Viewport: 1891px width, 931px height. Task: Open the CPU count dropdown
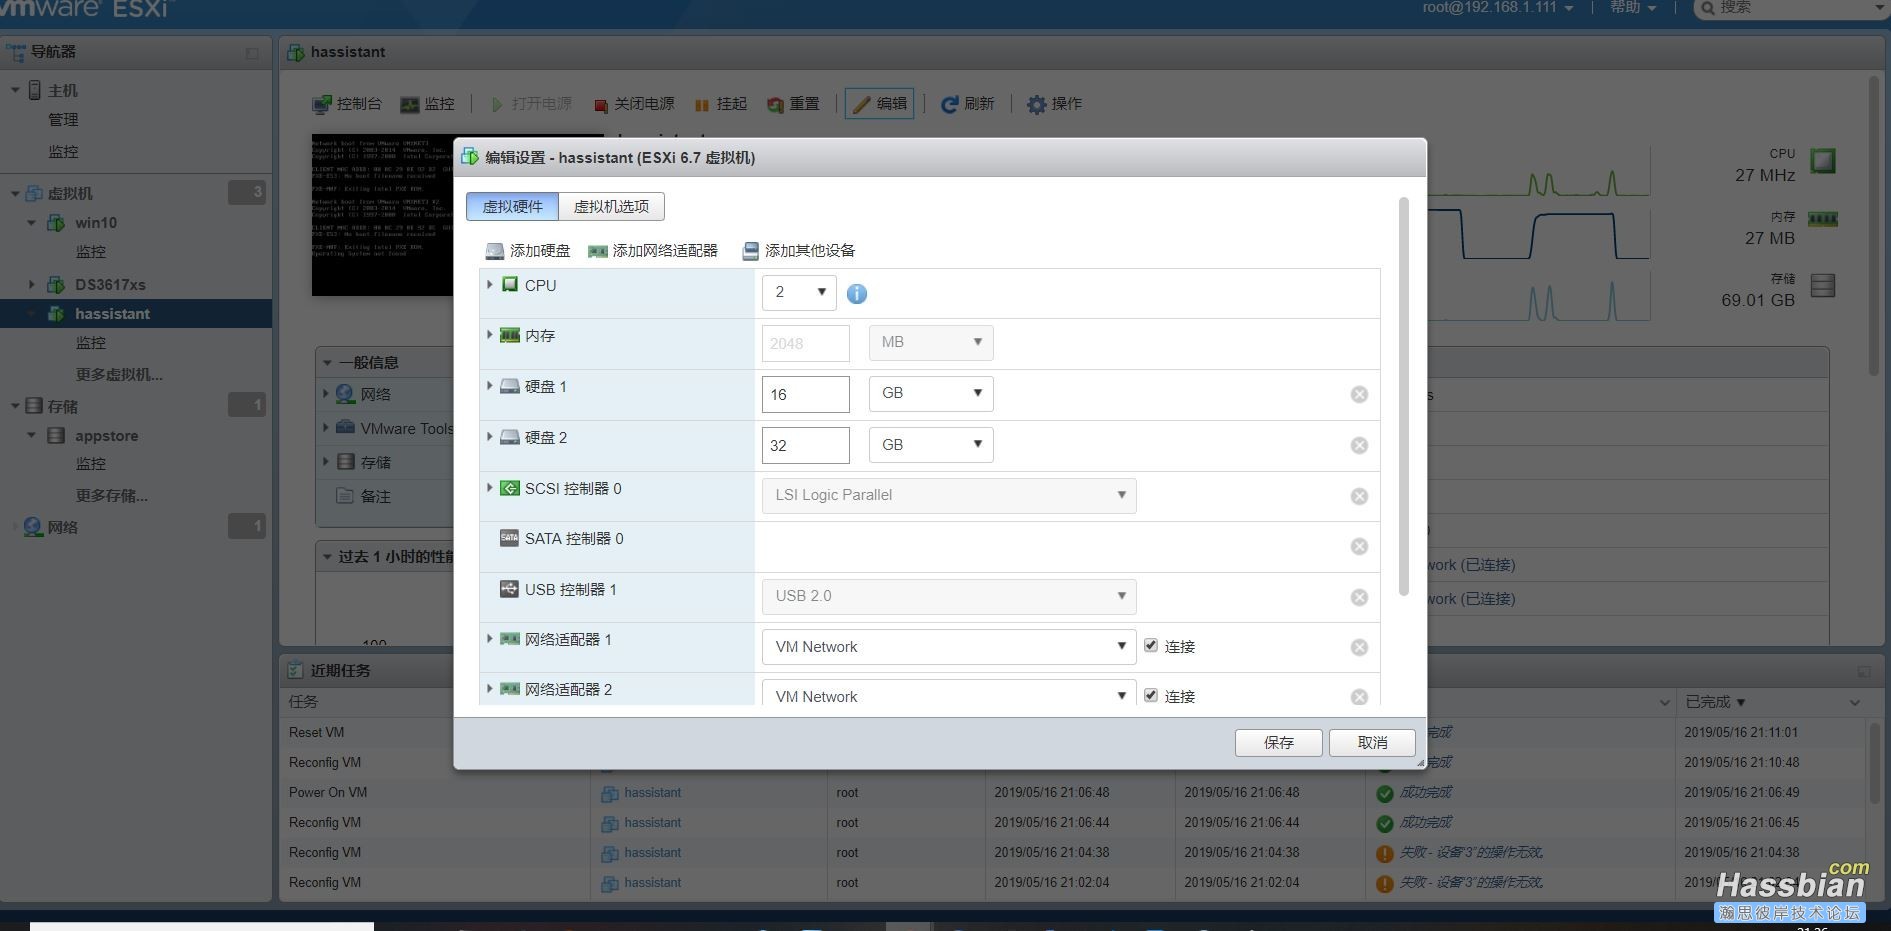[x=799, y=293]
